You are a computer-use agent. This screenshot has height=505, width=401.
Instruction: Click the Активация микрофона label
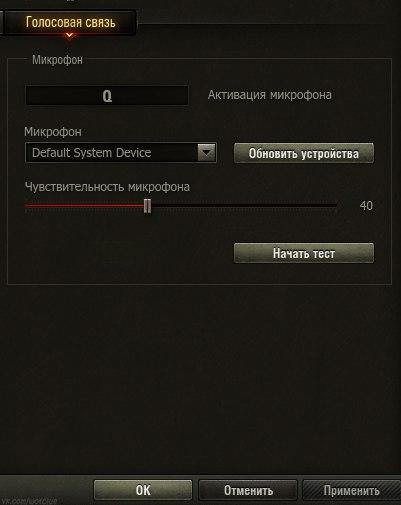(269, 95)
